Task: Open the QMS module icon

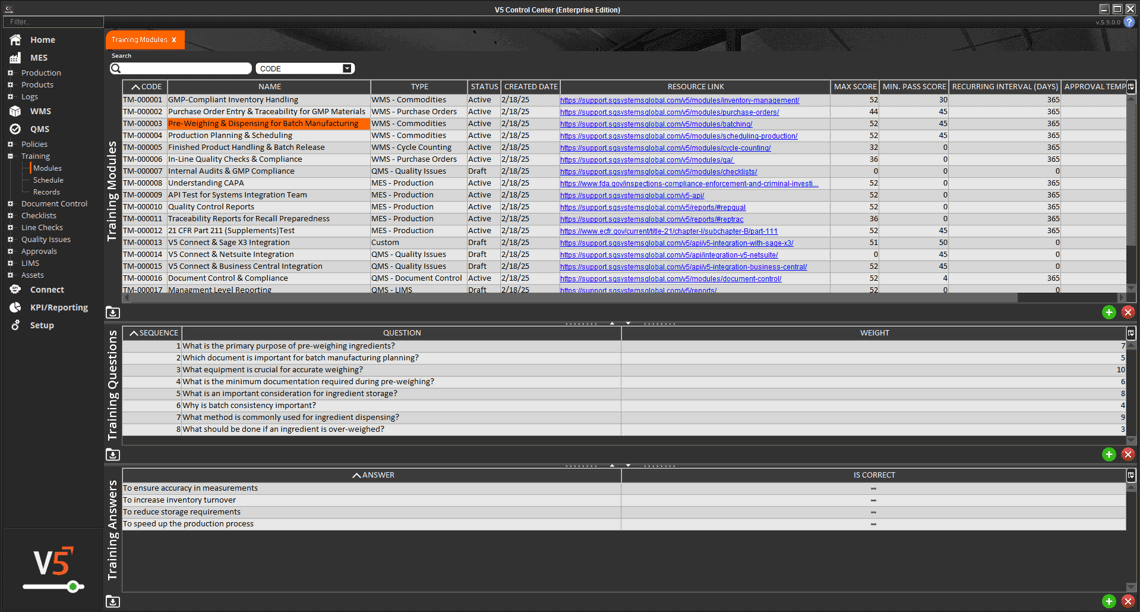Action: [15, 129]
